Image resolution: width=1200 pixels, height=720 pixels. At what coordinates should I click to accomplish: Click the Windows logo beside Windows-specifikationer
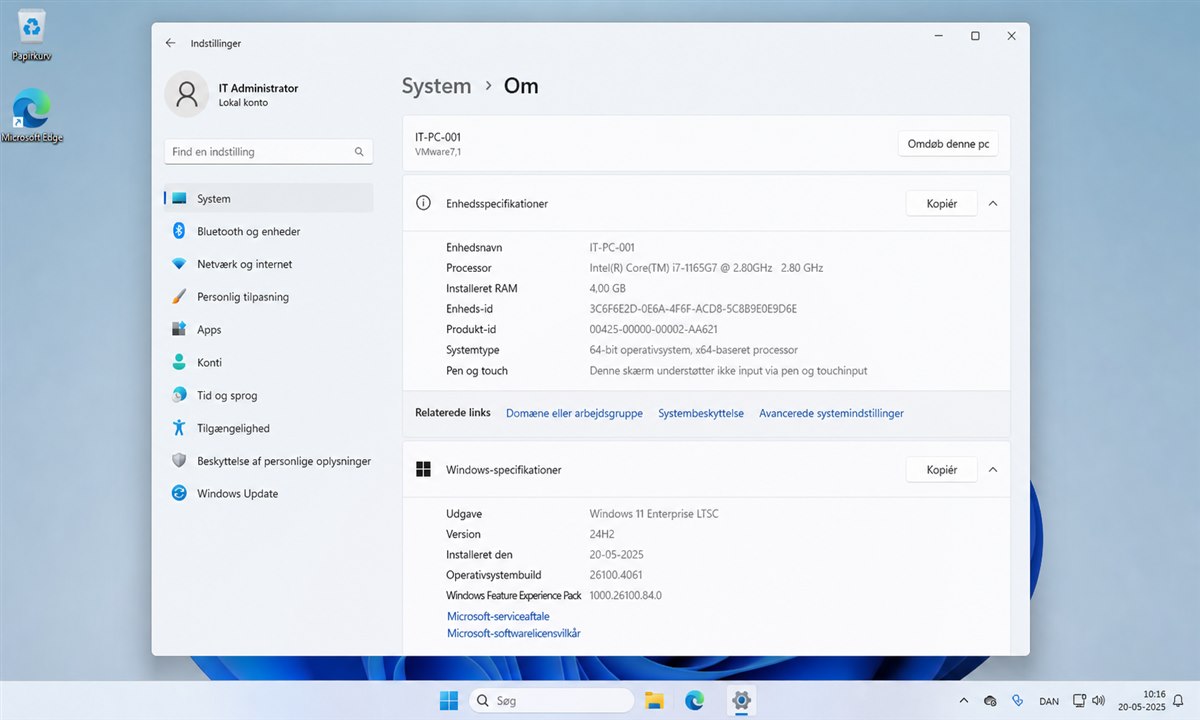pos(423,469)
